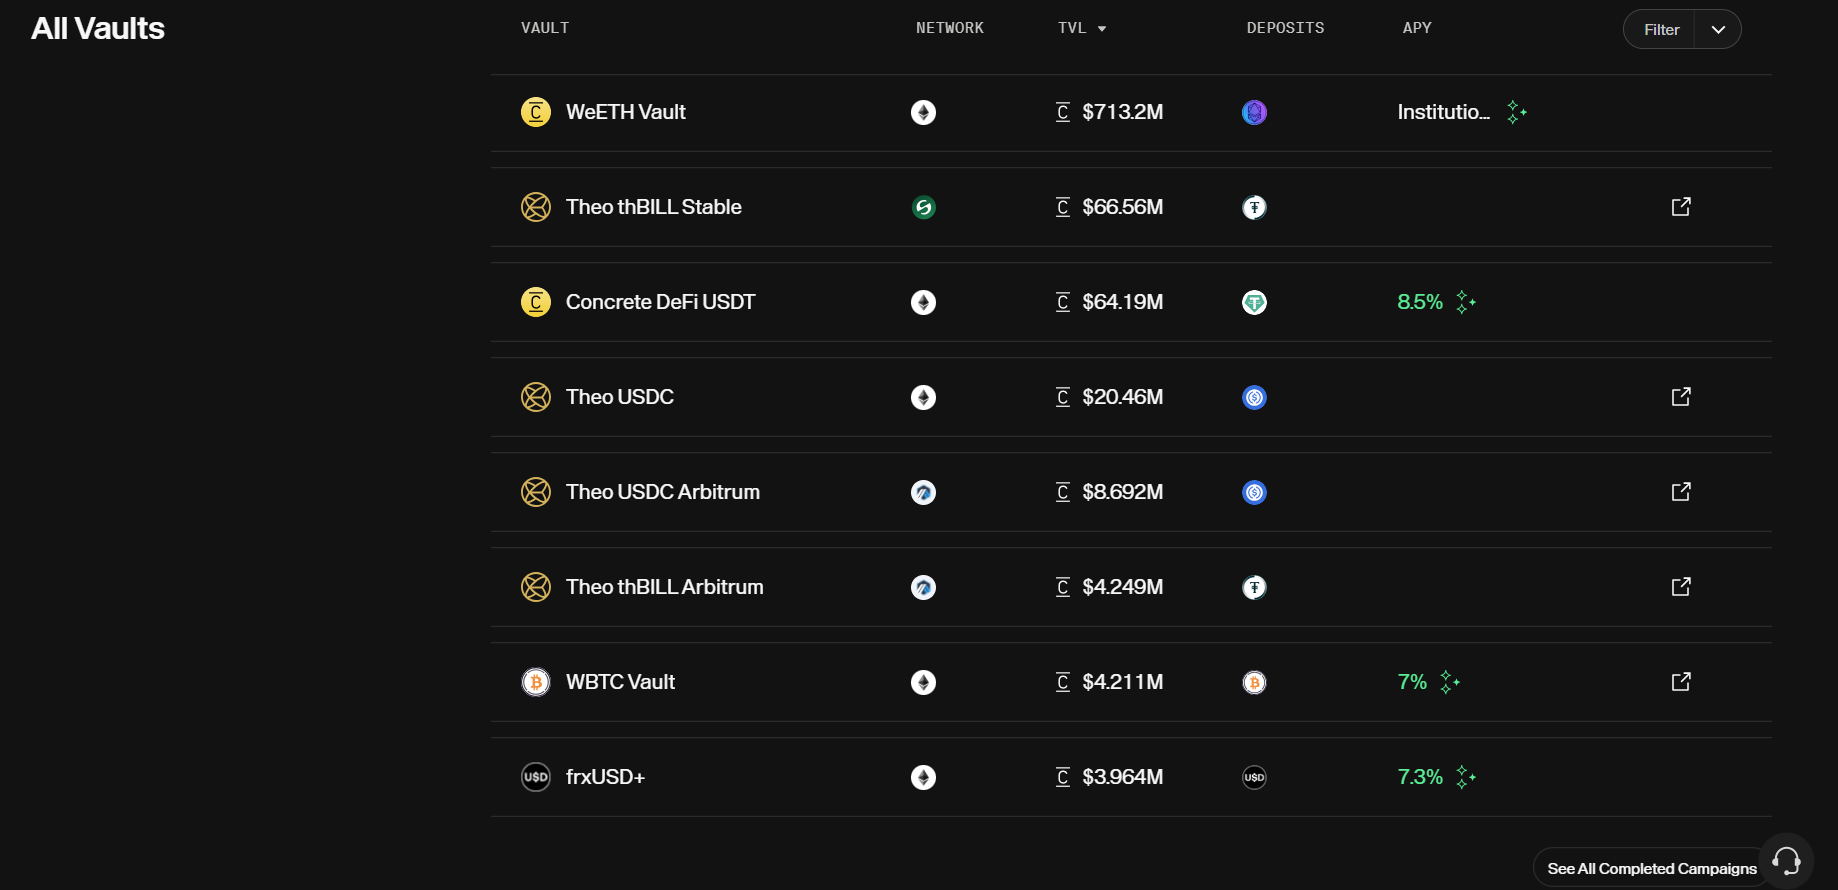This screenshot has width=1838, height=890.
Task: Open external link for Theo USDC vault
Action: (x=1681, y=397)
